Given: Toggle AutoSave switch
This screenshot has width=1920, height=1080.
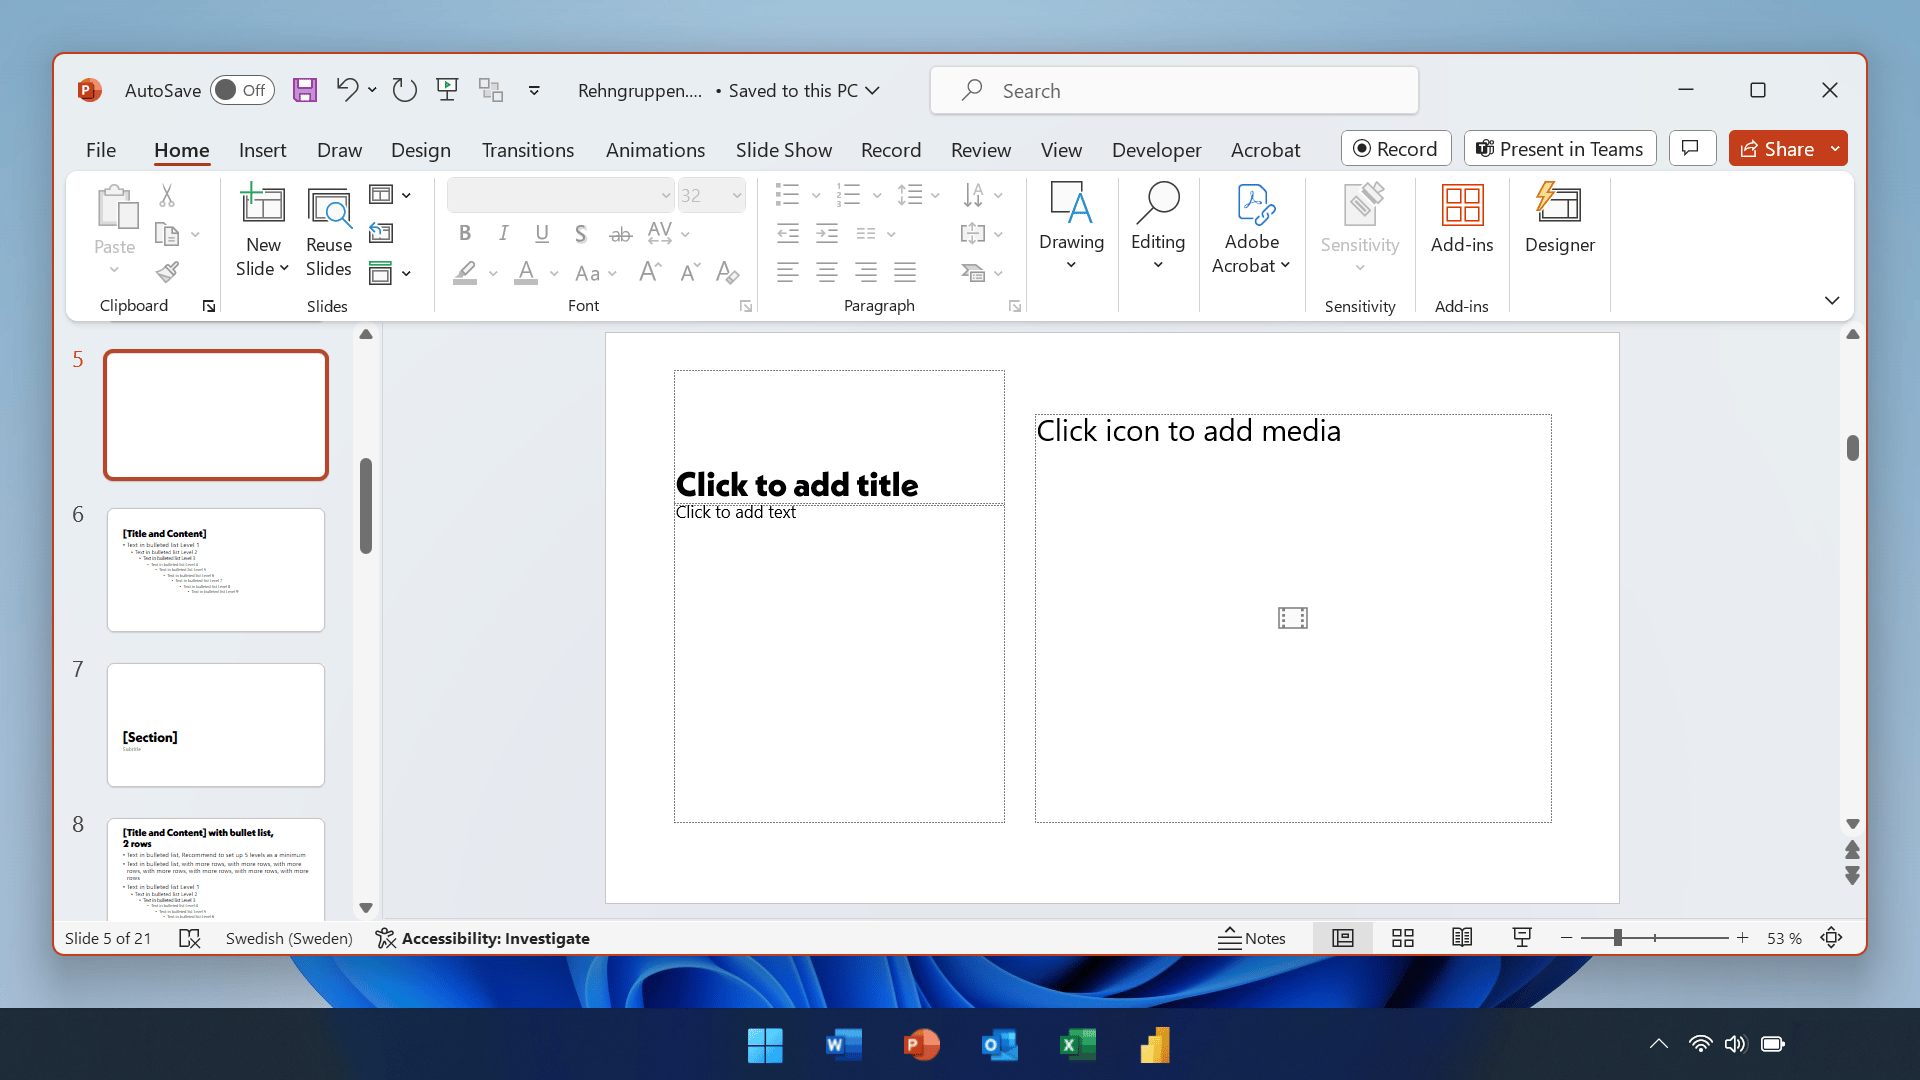Looking at the screenshot, I should pyautogui.click(x=242, y=90).
